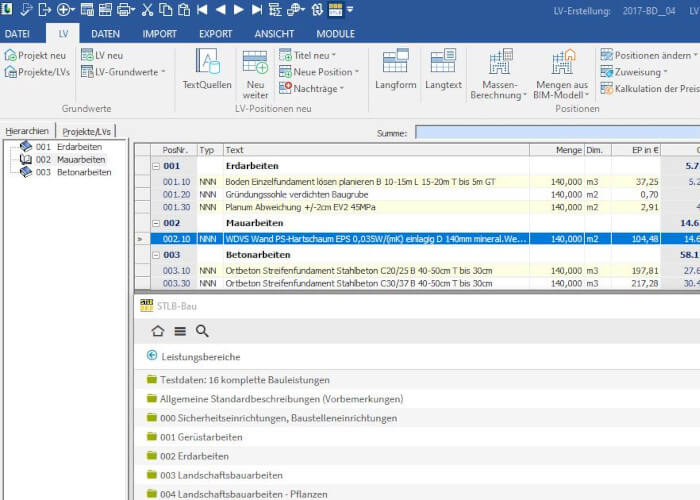Open the LV-Grundwerte dropdown
Viewport: 700px width, 500px height.
tap(123, 72)
